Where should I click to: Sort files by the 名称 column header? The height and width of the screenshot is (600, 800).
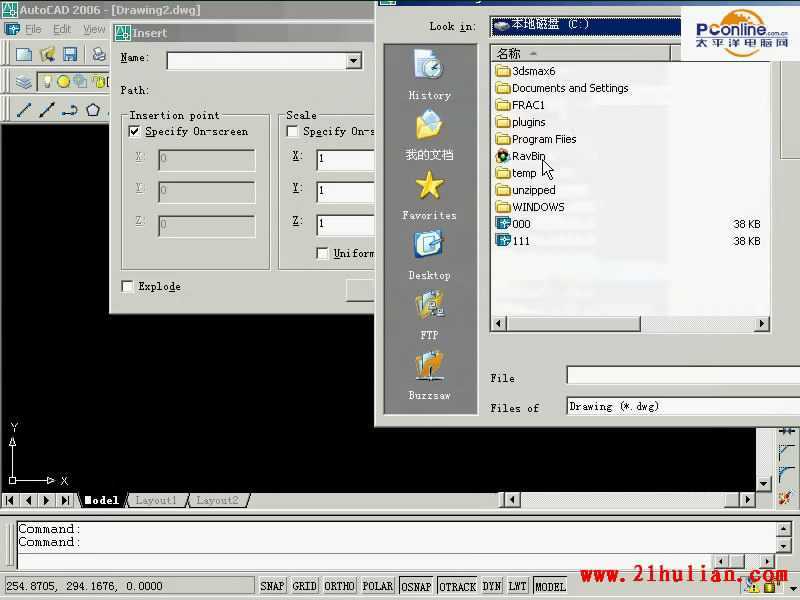point(581,53)
